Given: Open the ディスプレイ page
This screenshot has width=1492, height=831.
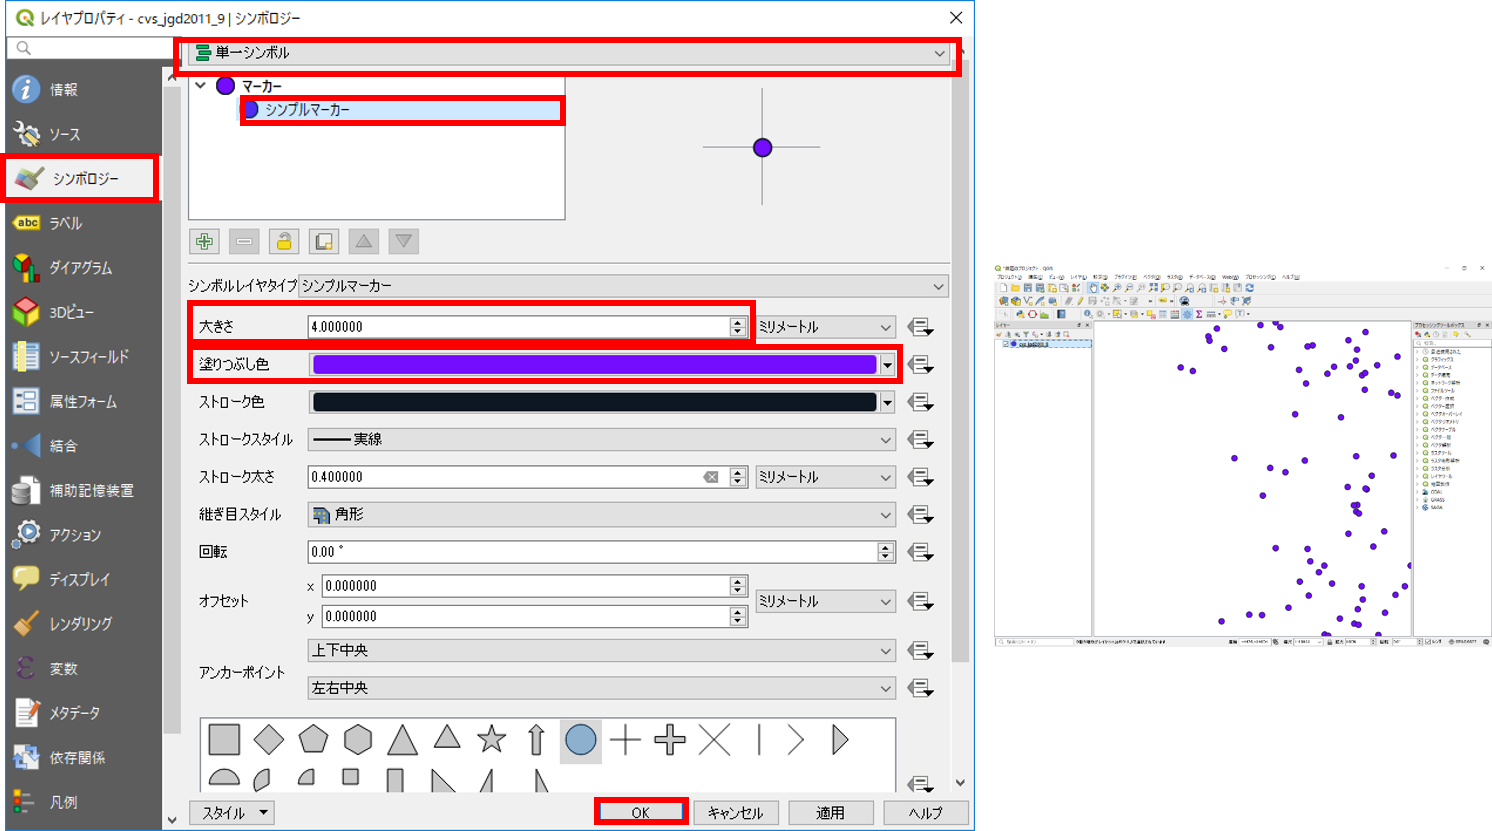Looking at the screenshot, I should tap(80, 579).
